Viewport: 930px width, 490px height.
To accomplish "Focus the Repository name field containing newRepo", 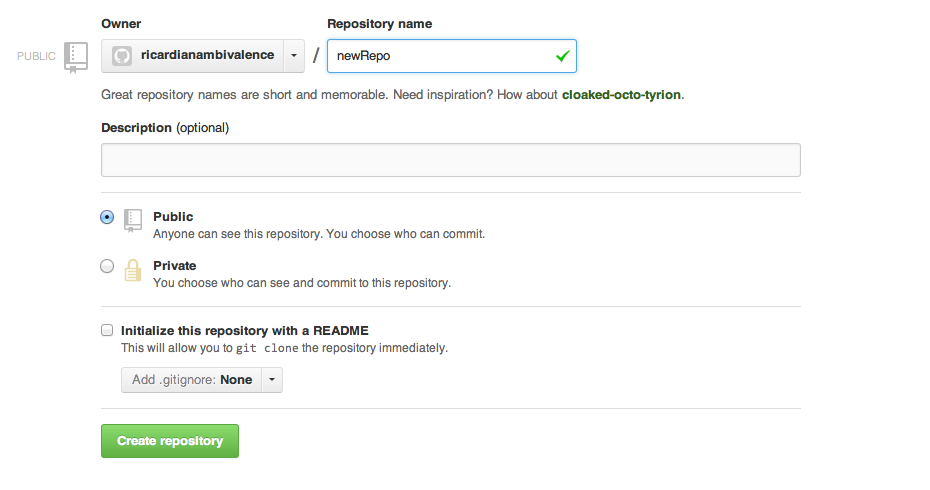I will click(440, 56).
